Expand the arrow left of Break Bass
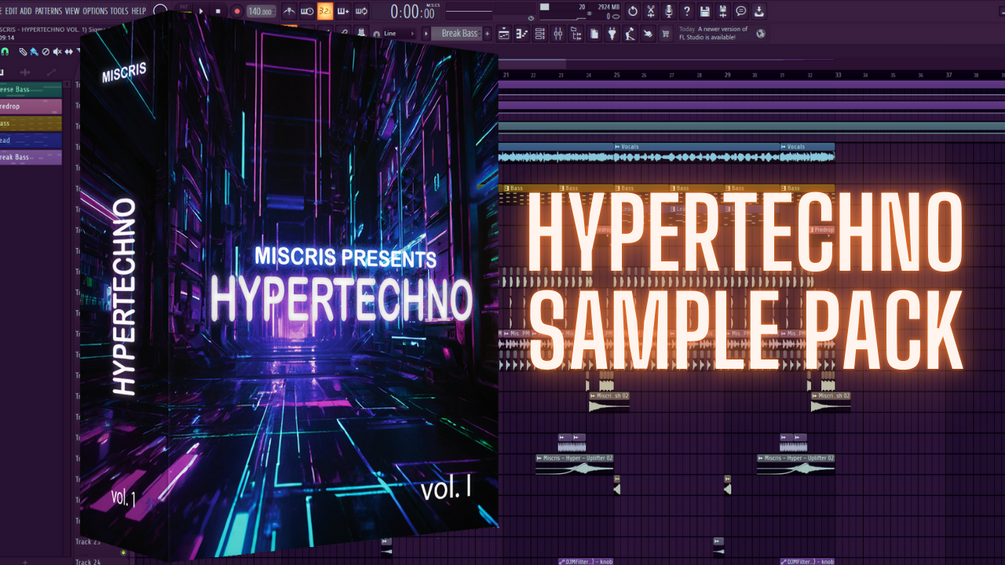Viewport: 1005px width, 565px height. (426, 33)
